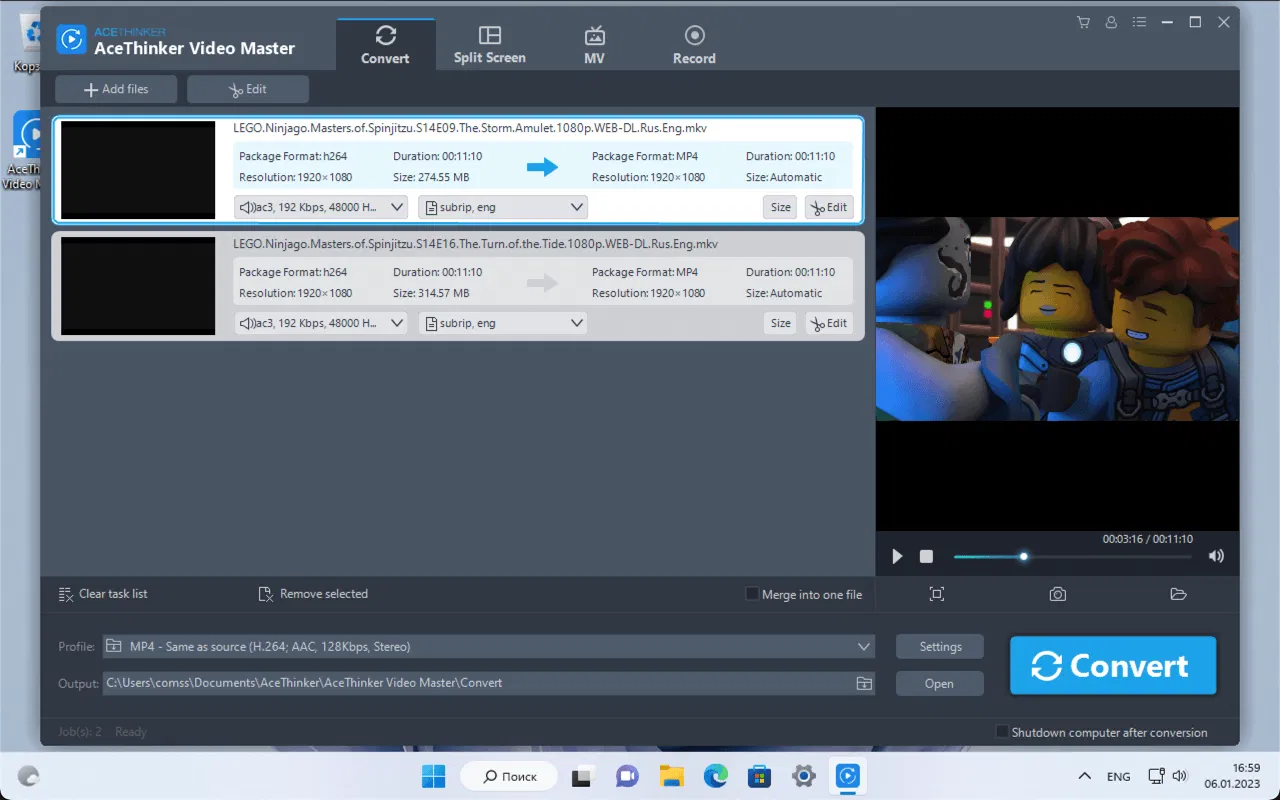The width and height of the screenshot is (1280, 800).
Task: Select the Storm.Amulet video thumbnail
Action: tap(138, 170)
